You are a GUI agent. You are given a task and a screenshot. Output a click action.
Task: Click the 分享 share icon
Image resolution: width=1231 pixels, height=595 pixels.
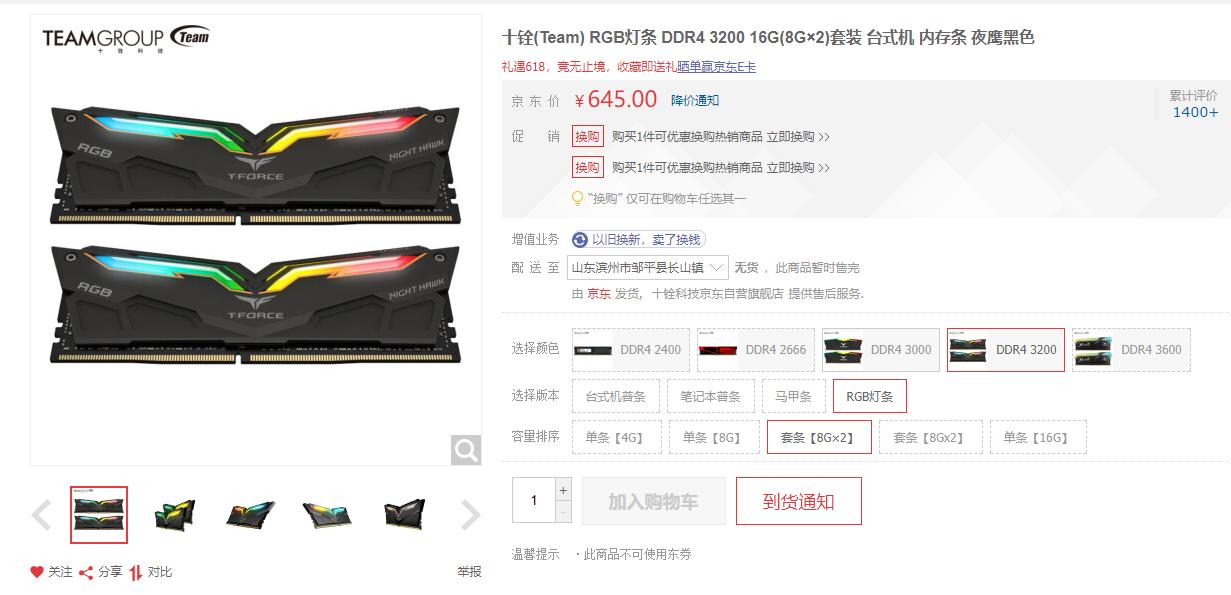click(86, 572)
